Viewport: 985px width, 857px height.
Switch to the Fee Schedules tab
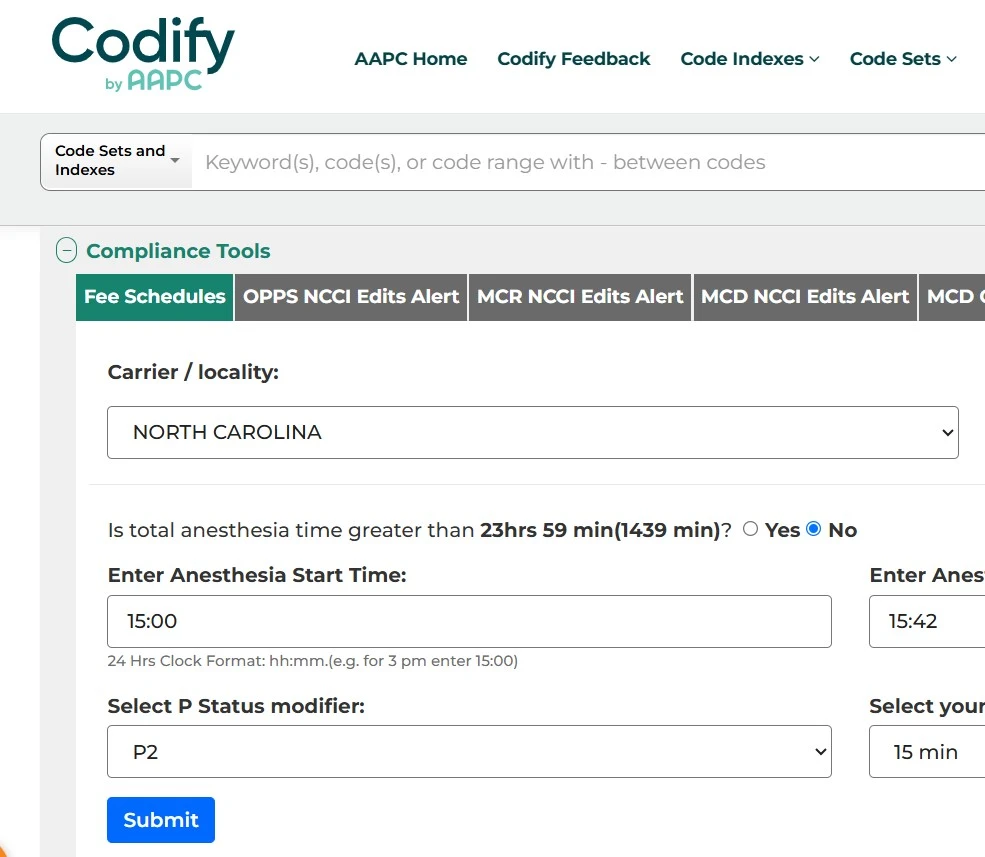[x=155, y=297]
